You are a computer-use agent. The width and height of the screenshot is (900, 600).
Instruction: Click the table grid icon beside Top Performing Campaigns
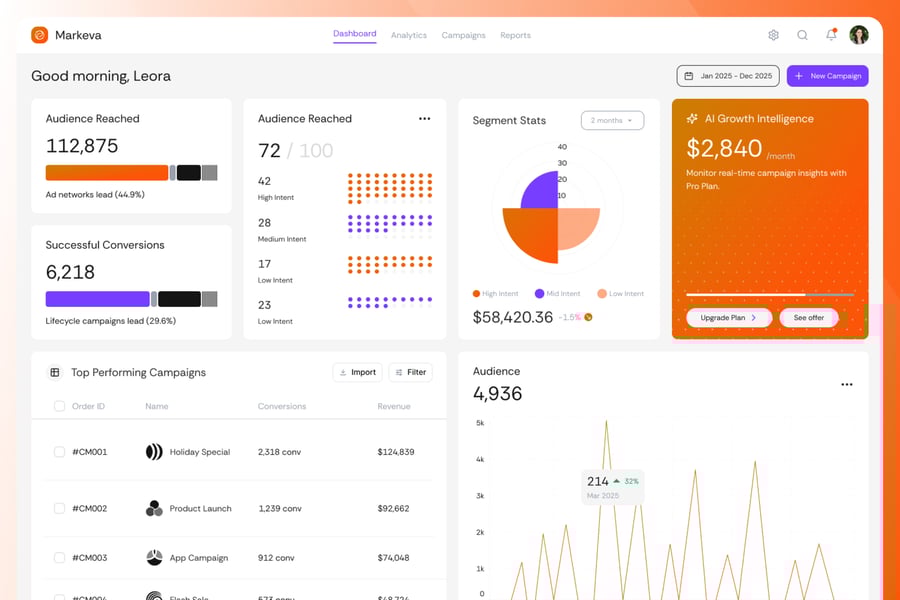54,373
